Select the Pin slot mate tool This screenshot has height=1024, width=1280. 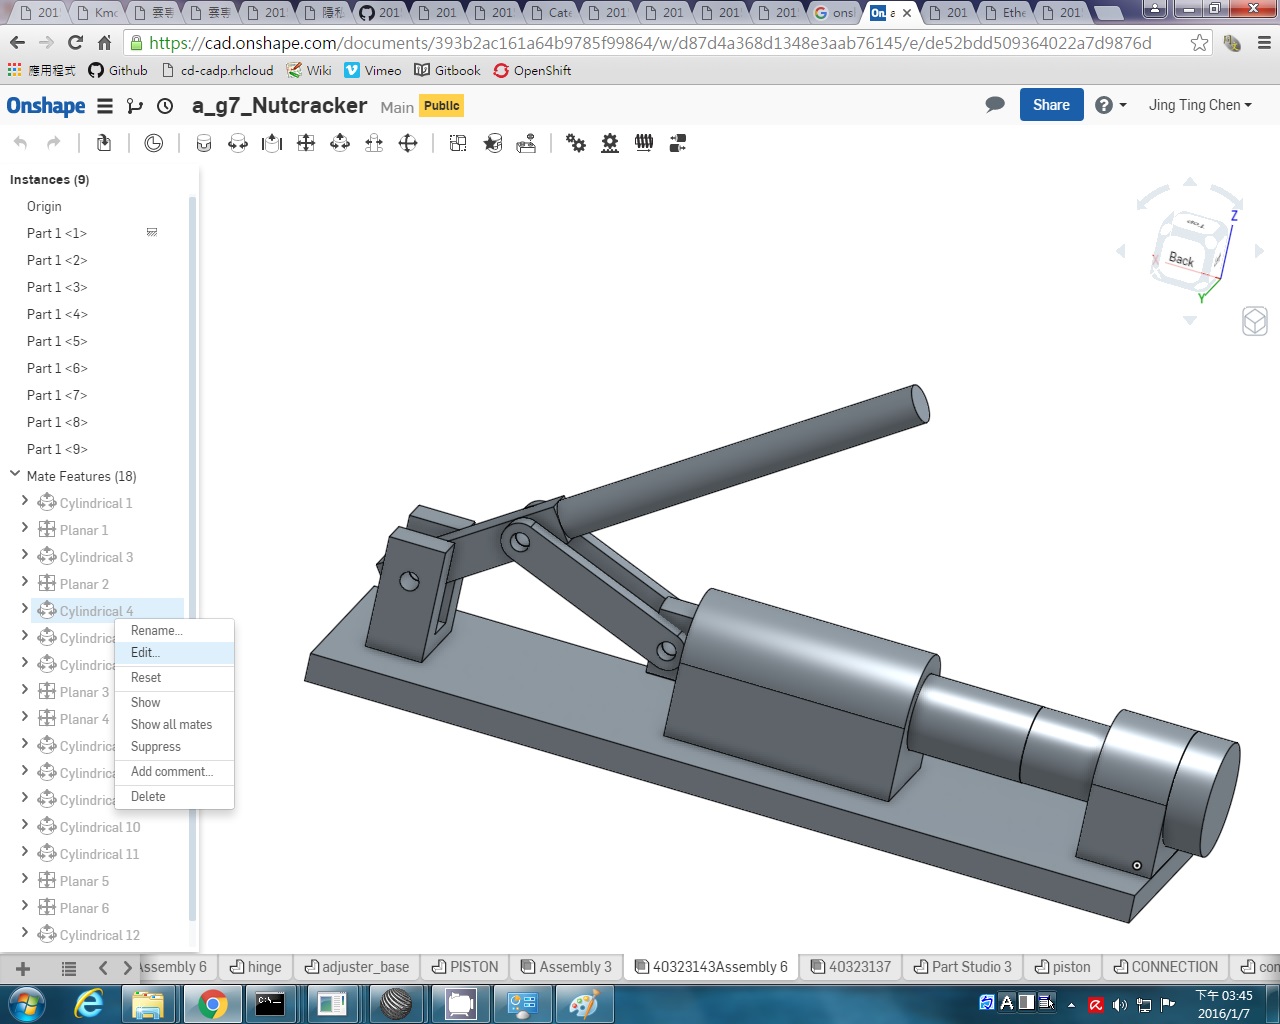374,143
